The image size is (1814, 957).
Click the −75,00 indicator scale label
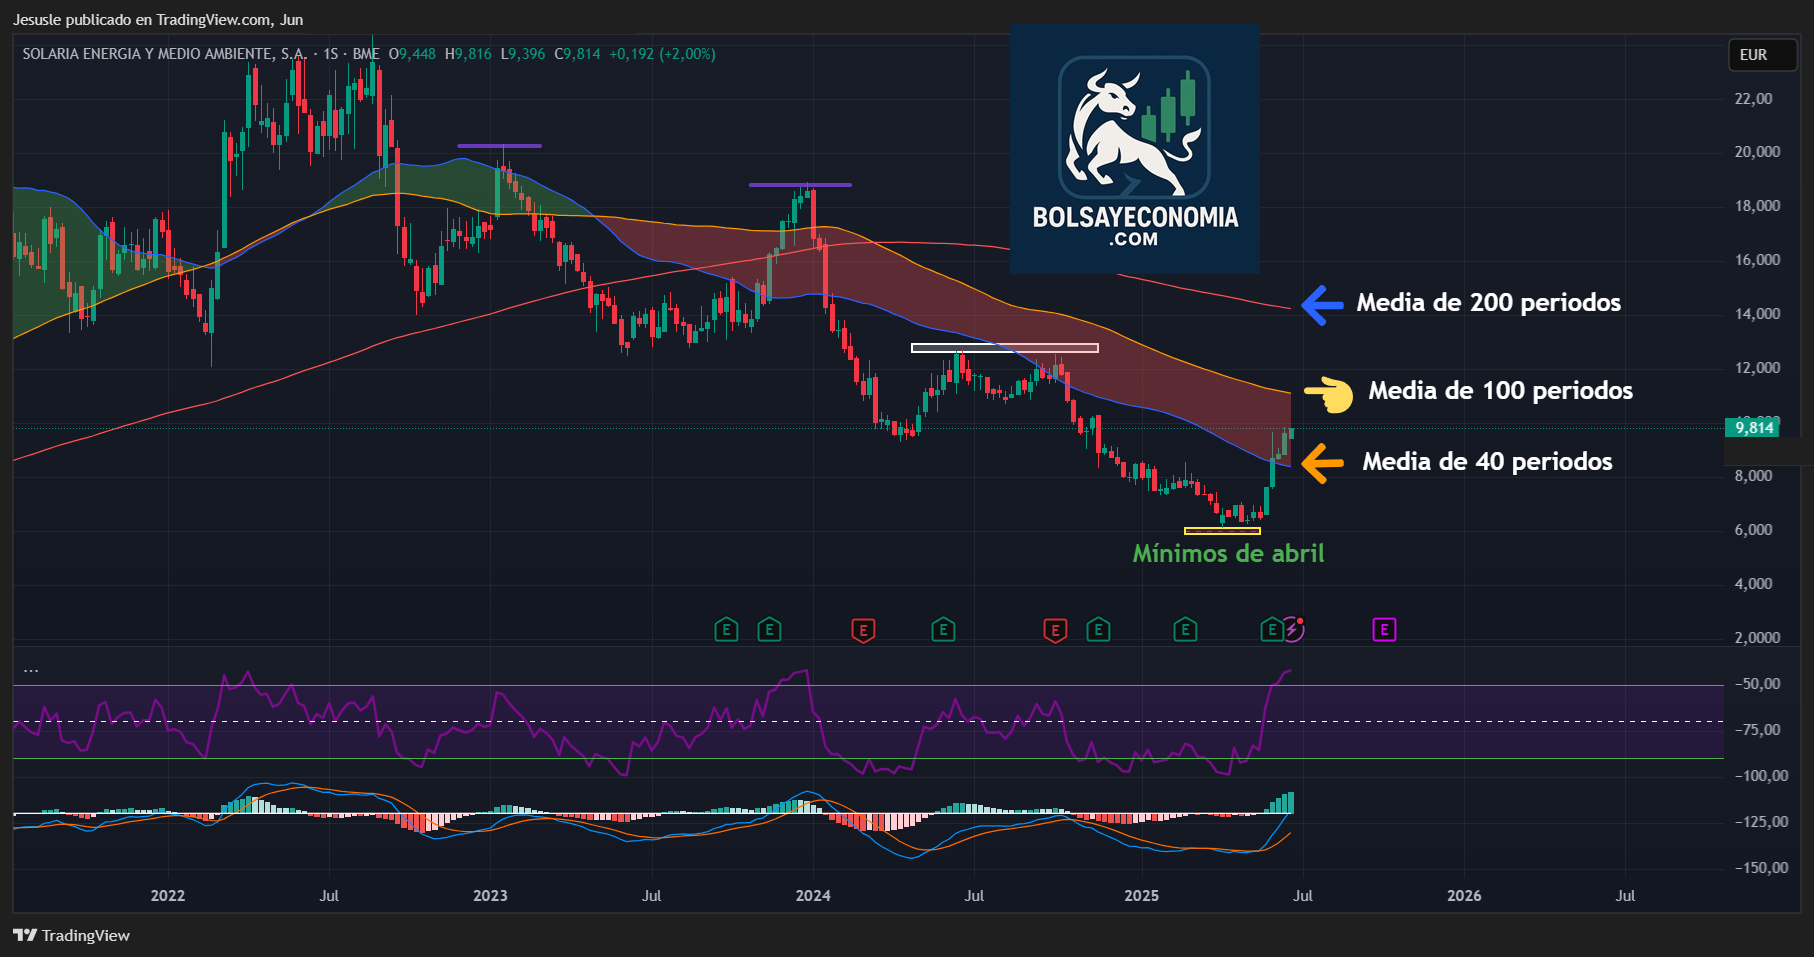click(x=1757, y=730)
